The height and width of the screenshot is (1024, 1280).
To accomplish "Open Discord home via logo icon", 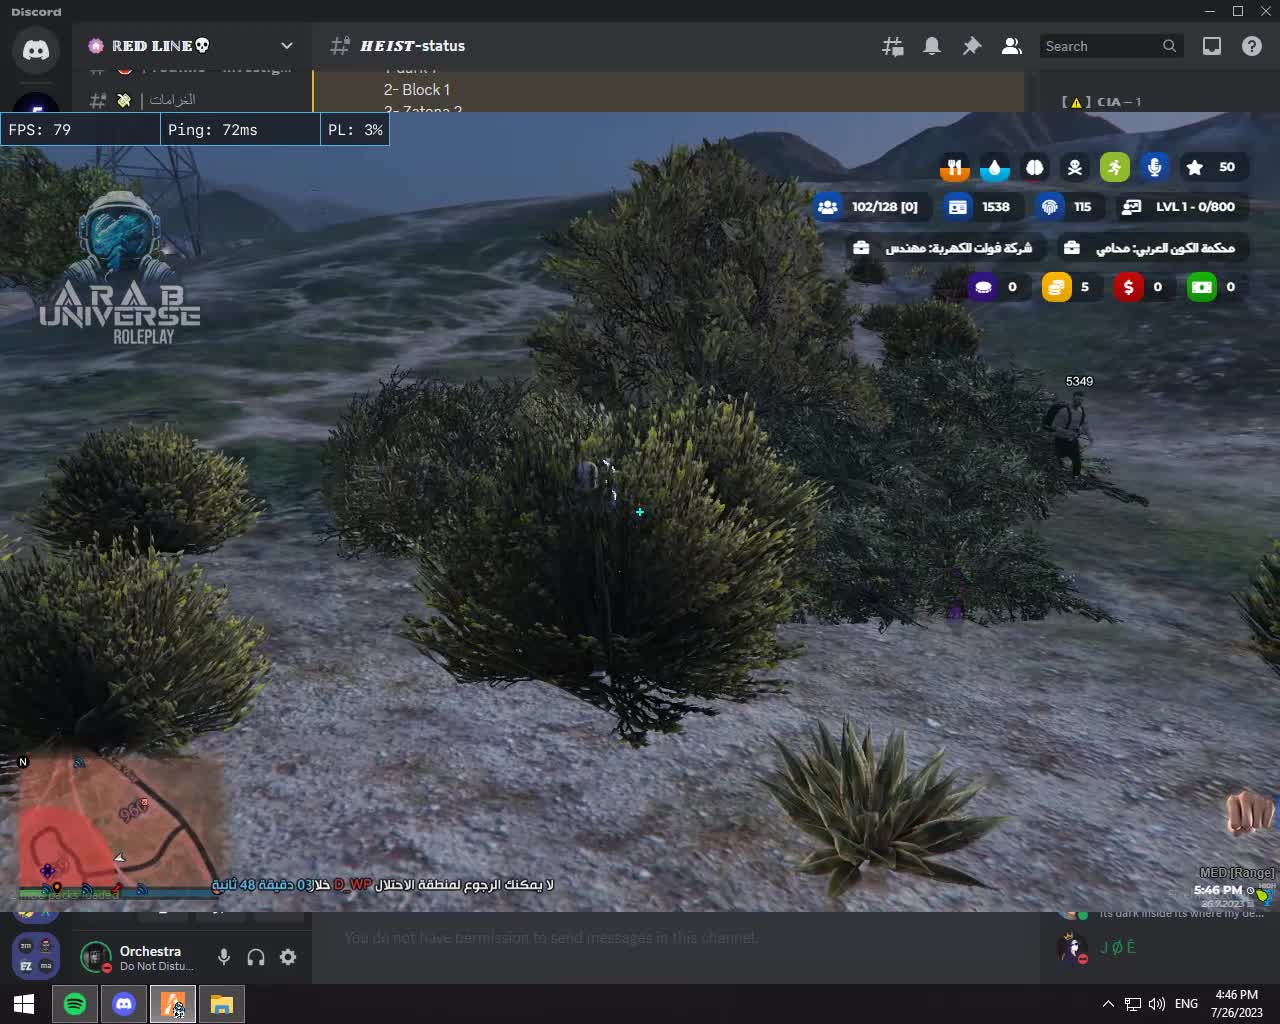I will pos(36,50).
